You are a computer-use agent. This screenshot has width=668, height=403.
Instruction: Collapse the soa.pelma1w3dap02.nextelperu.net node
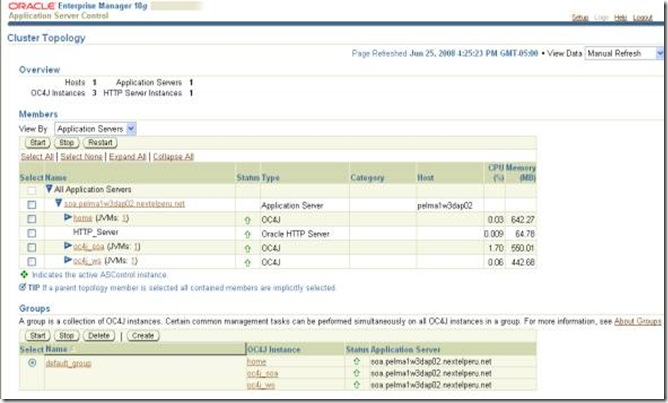[59, 203]
